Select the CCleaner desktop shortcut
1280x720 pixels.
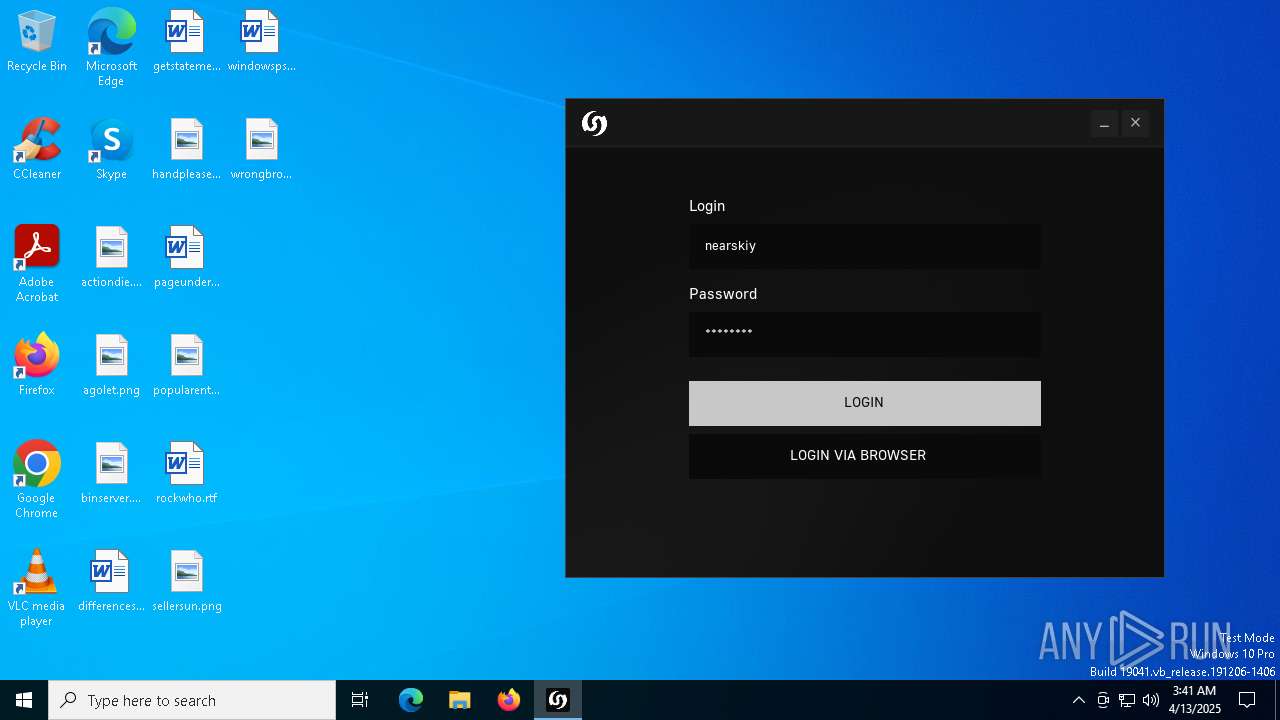(37, 150)
